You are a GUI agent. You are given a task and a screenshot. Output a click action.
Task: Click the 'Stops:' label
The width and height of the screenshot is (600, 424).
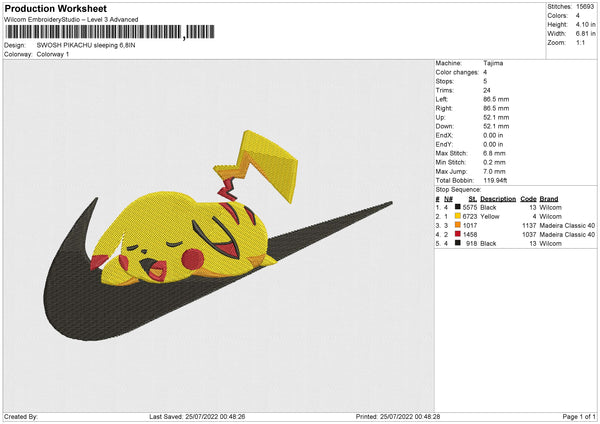pos(445,81)
